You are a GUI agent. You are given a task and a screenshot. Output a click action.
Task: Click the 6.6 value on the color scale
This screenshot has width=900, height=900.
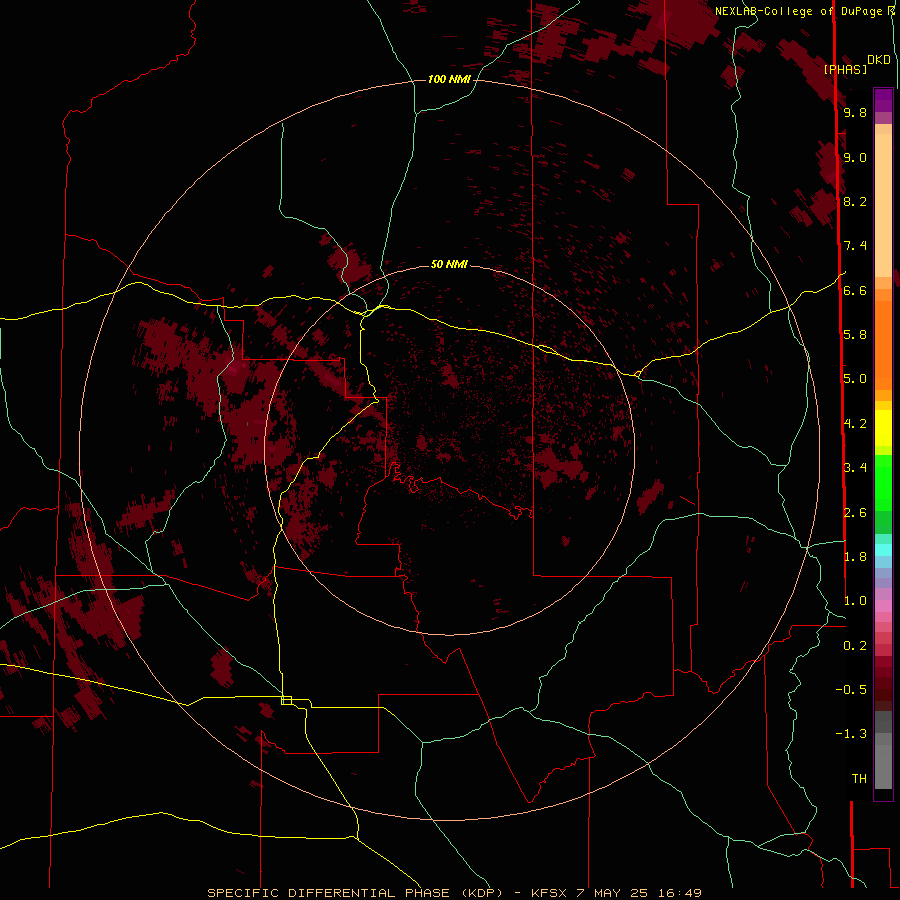tap(855, 290)
